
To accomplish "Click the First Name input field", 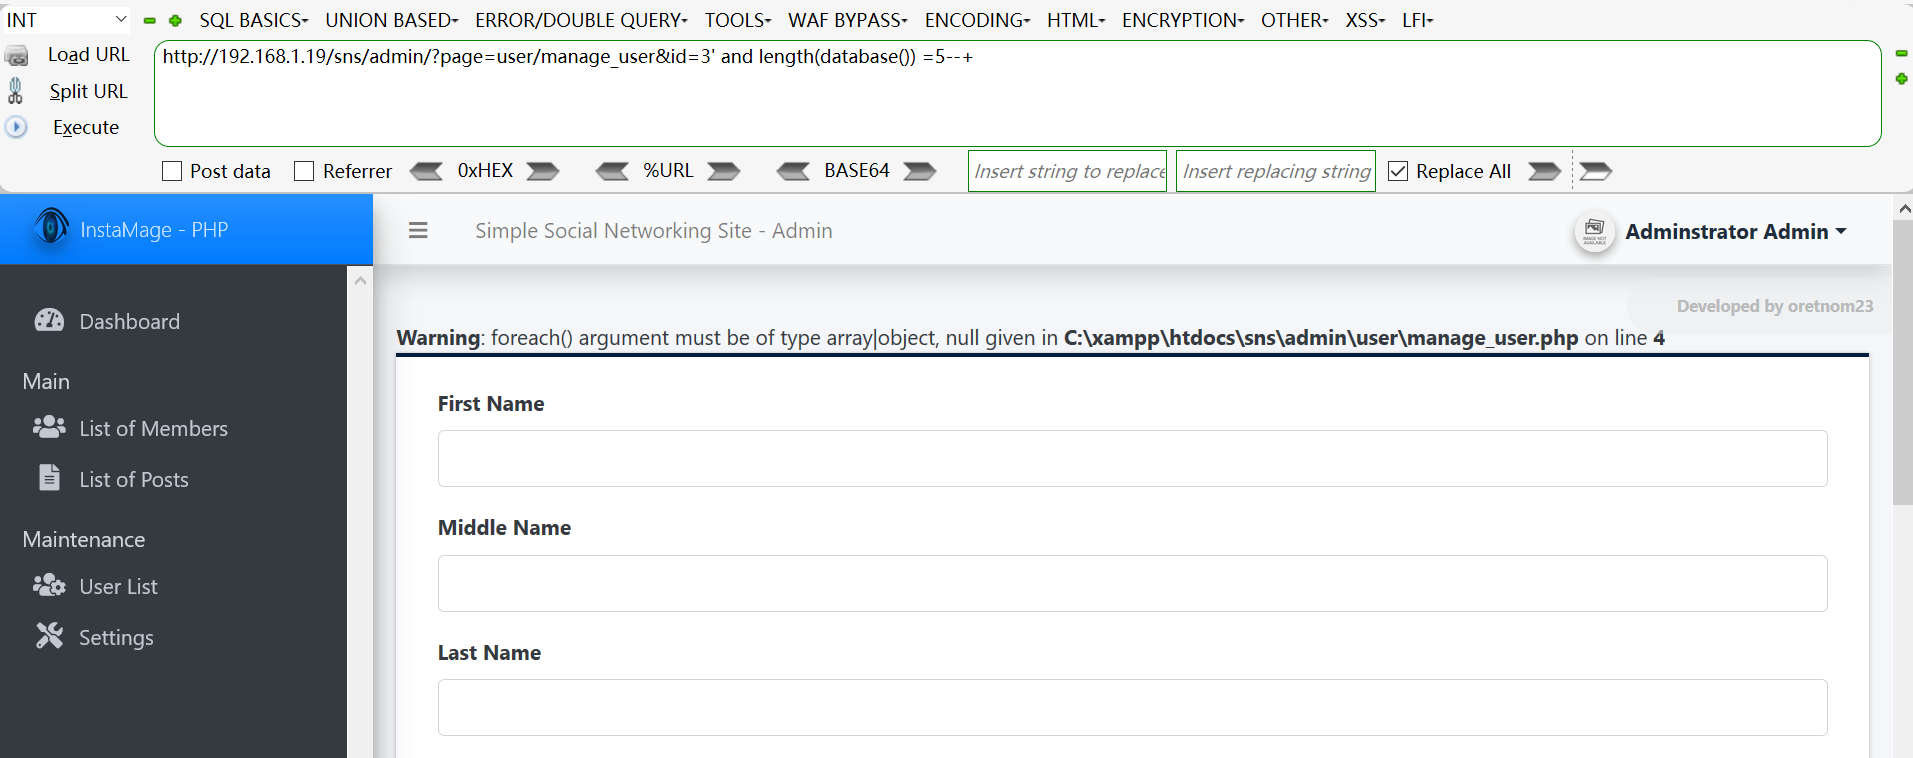I will (1132, 458).
